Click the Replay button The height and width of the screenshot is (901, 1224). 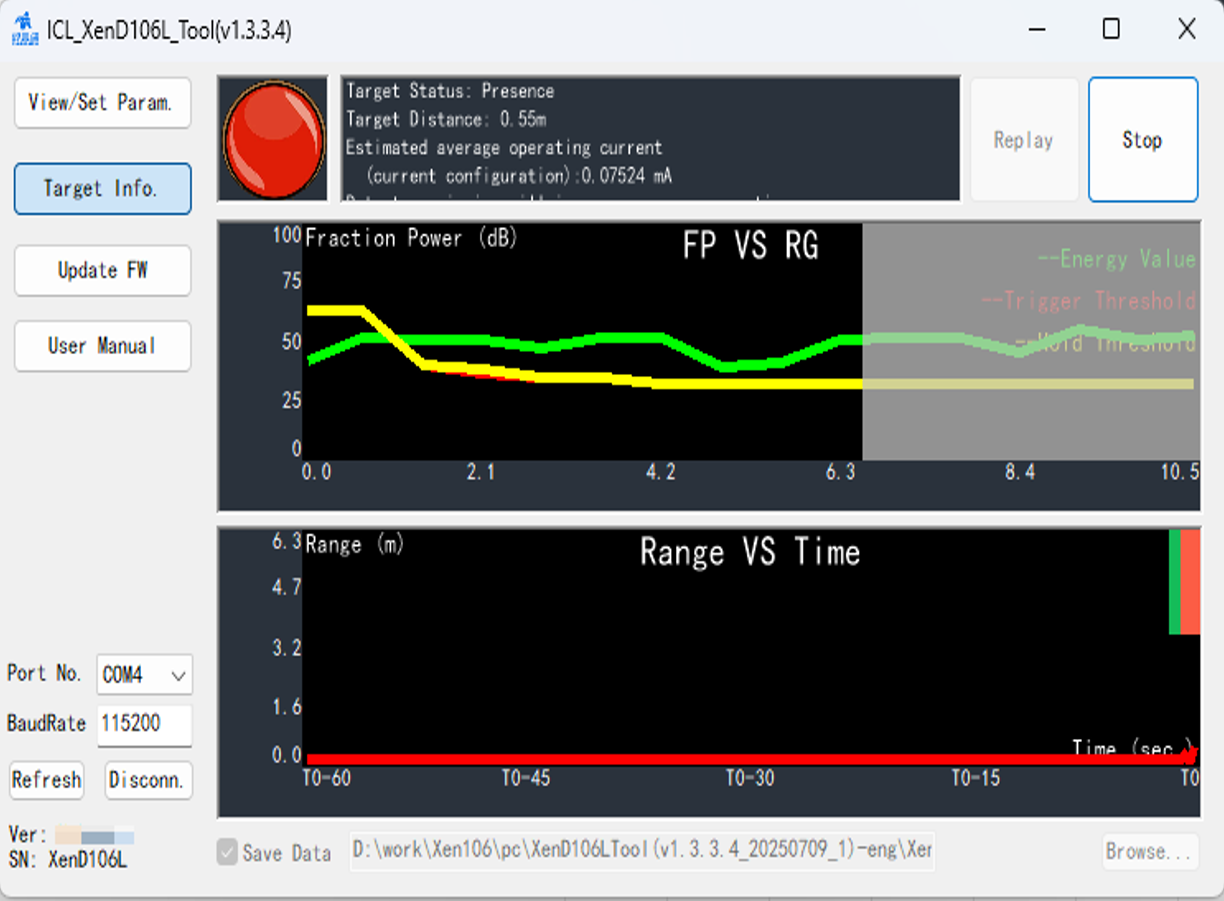[x=1024, y=140]
